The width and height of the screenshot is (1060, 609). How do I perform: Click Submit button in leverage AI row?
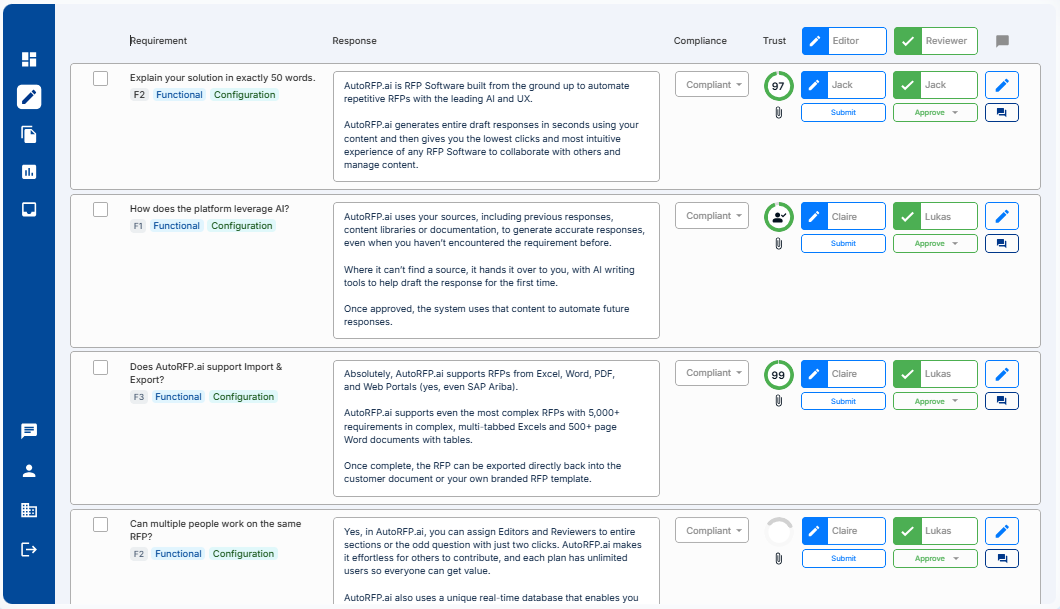tap(844, 243)
